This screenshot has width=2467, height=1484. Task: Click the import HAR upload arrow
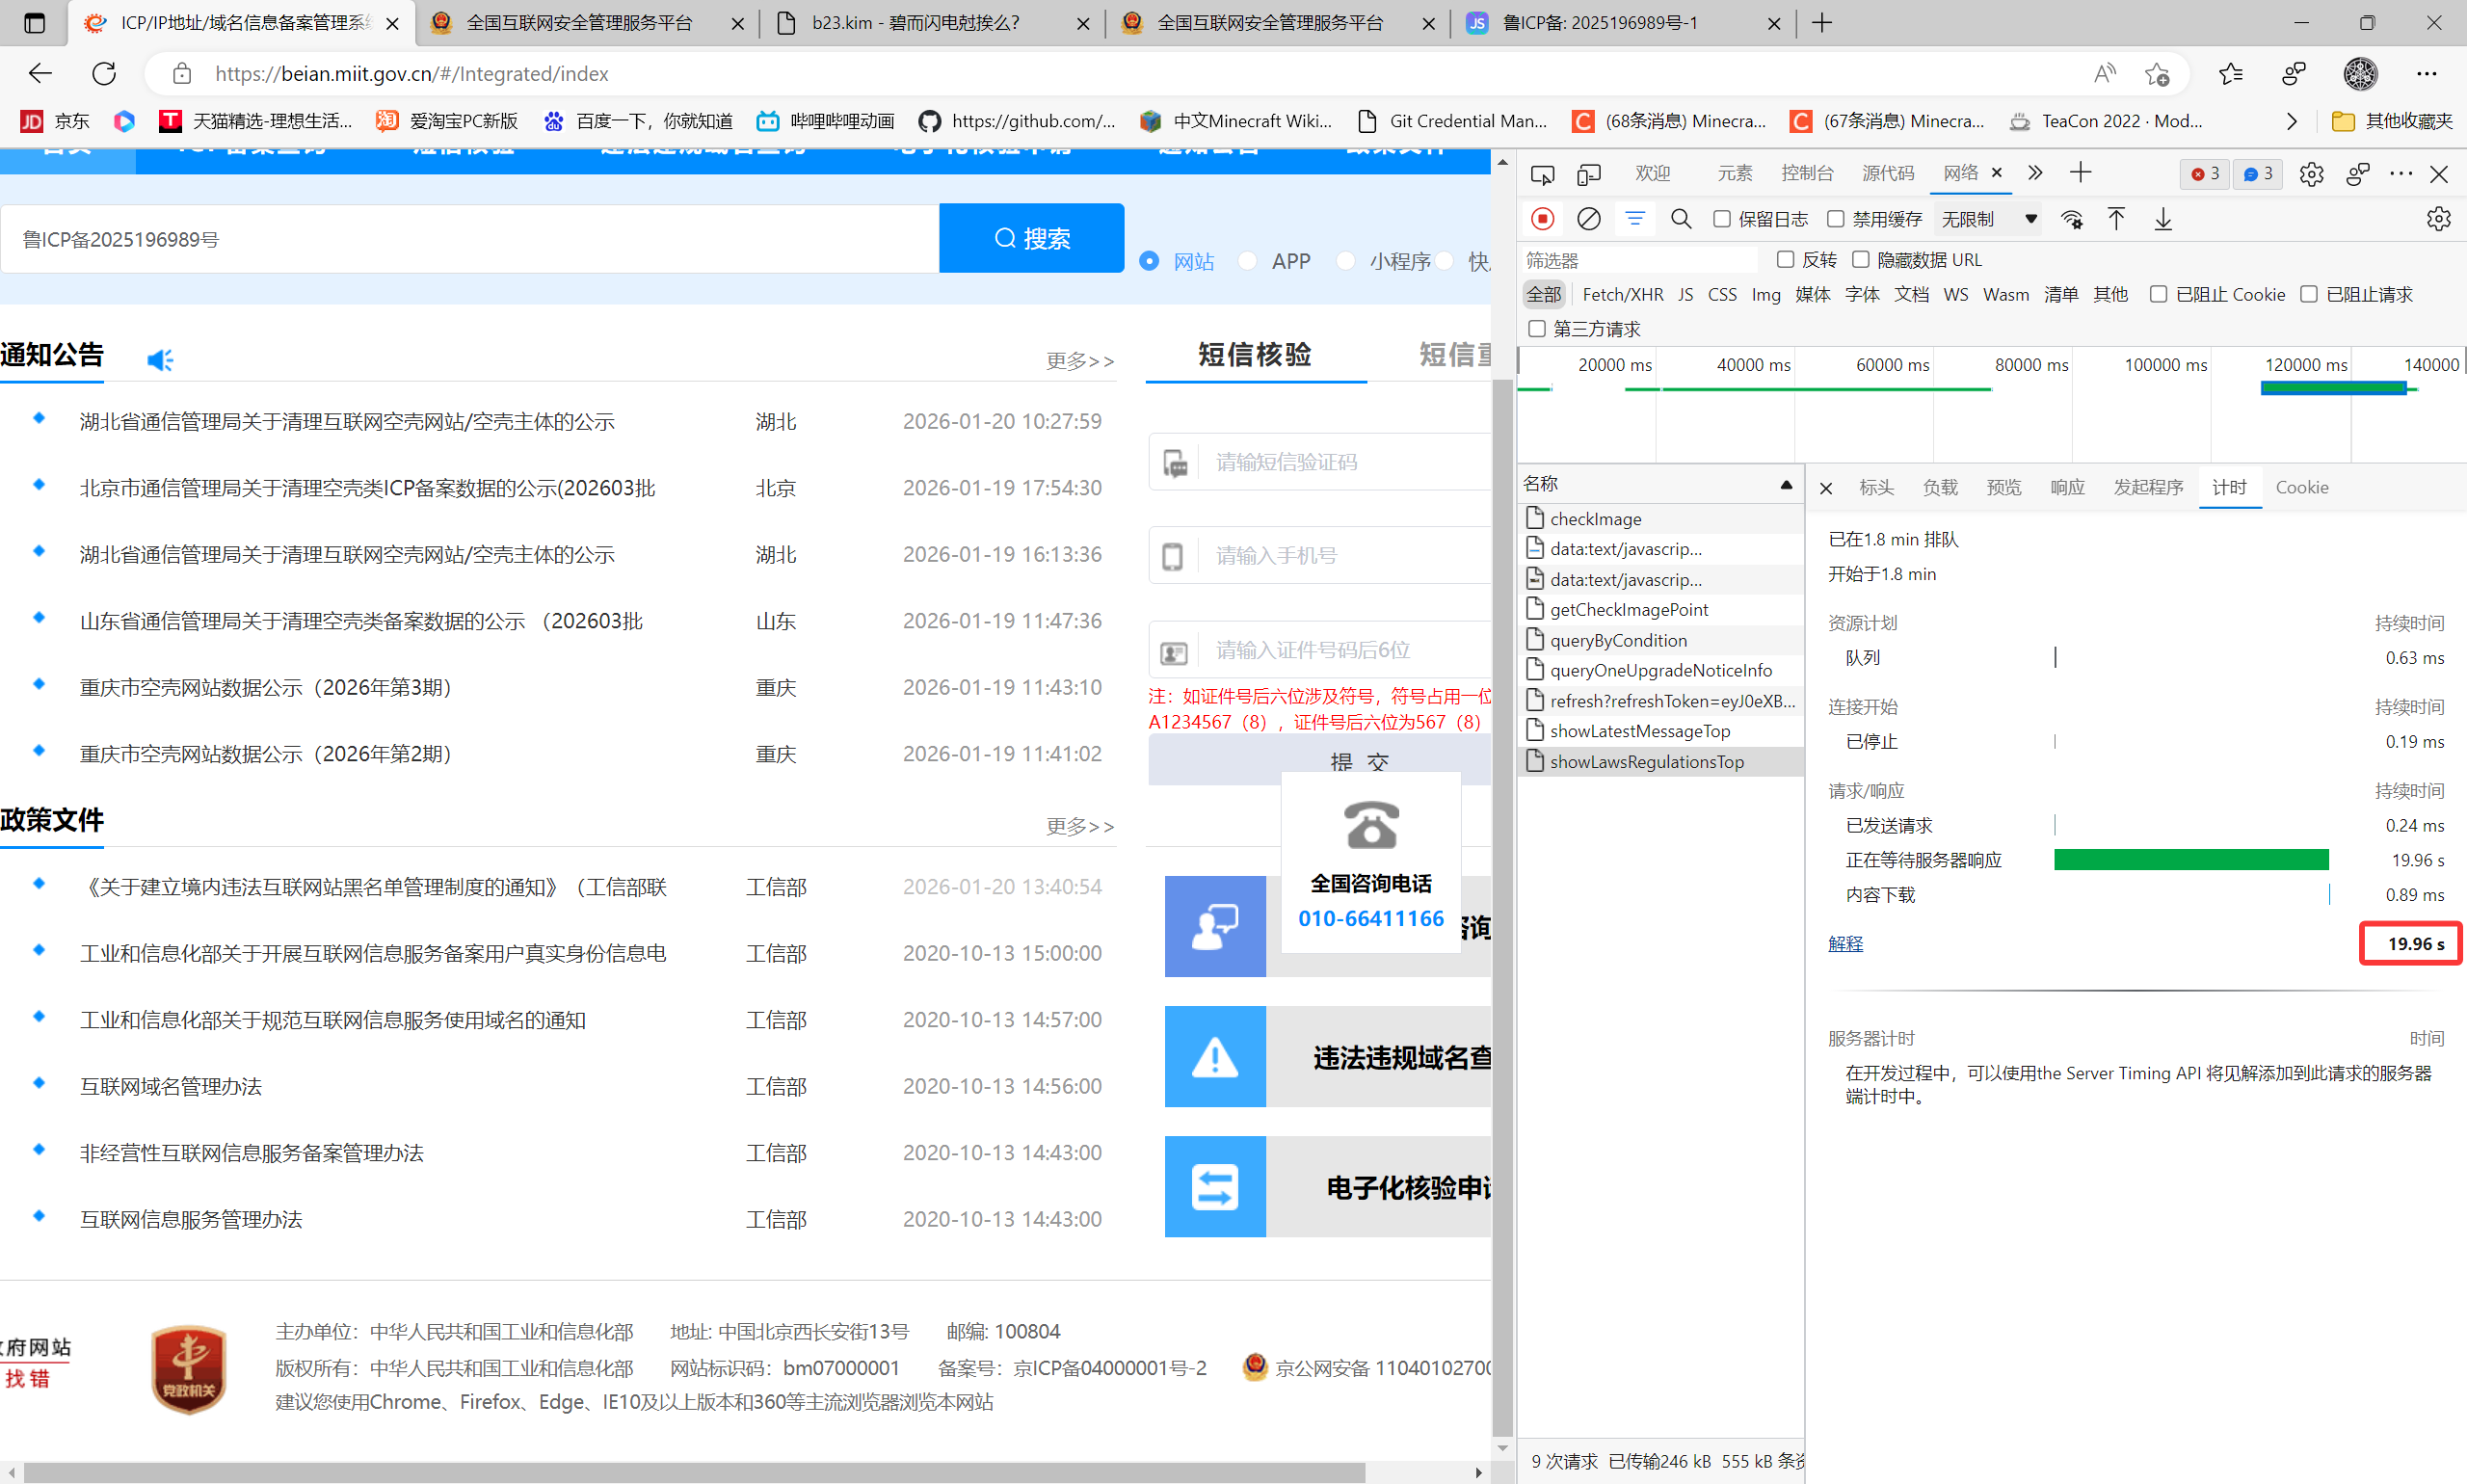[2116, 219]
